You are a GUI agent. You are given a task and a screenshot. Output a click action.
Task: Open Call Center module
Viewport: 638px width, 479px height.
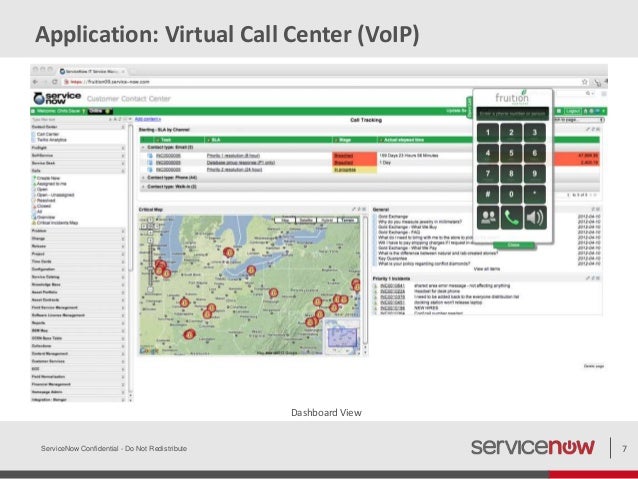(x=48, y=134)
